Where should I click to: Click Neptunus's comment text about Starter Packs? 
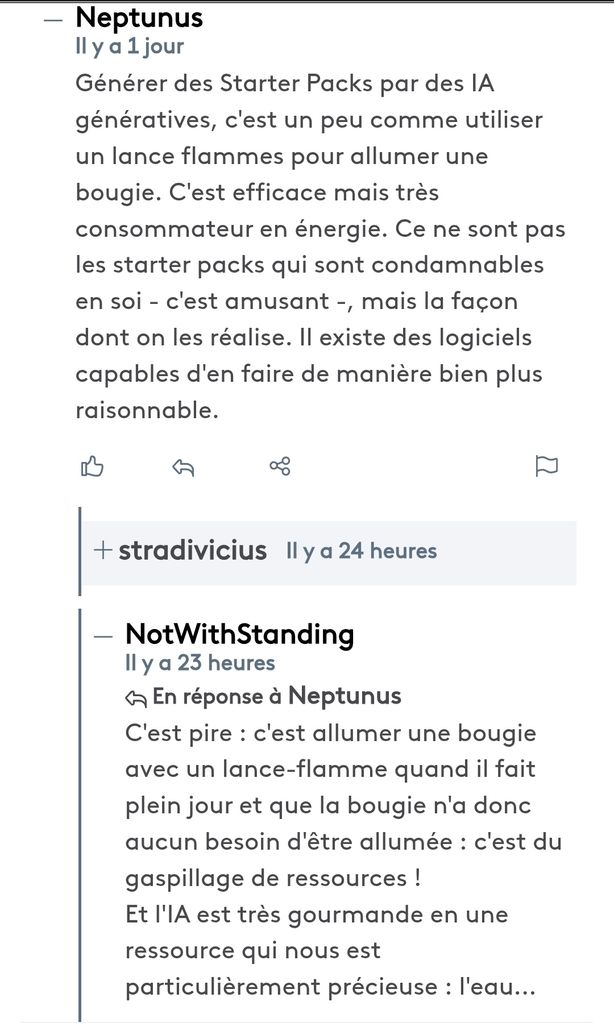[320, 247]
